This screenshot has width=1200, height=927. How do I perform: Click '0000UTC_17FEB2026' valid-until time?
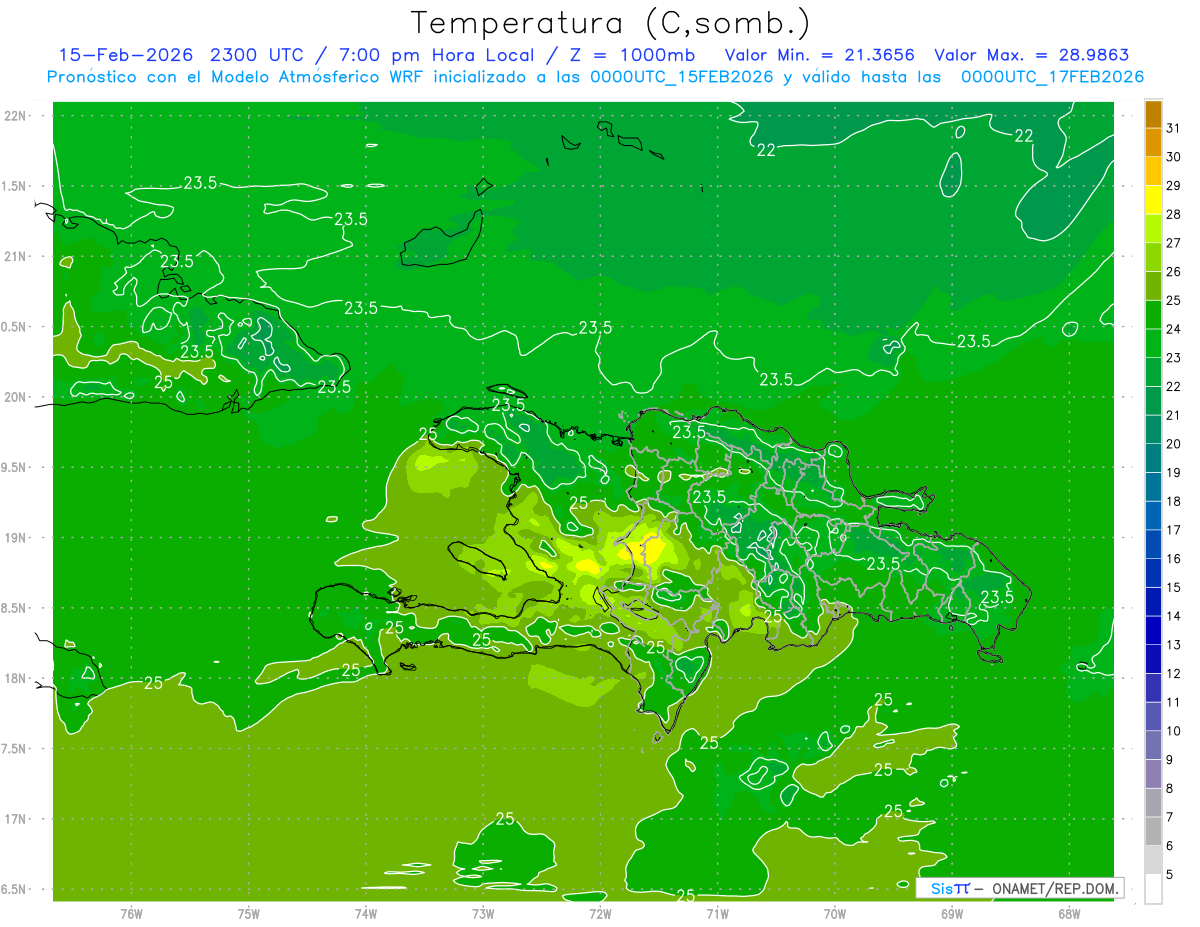coord(1053,77)
